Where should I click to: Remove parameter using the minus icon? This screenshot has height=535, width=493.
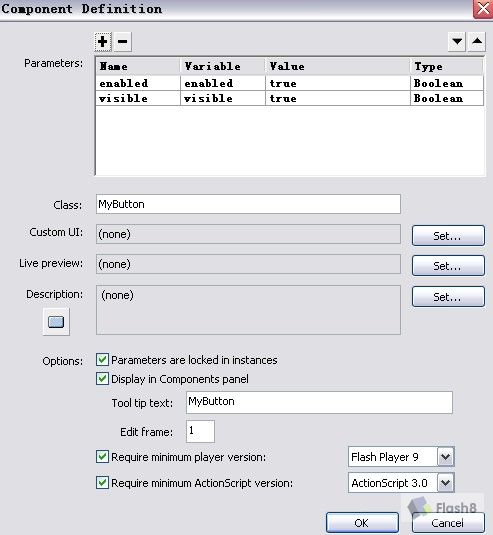click(122, 42)
